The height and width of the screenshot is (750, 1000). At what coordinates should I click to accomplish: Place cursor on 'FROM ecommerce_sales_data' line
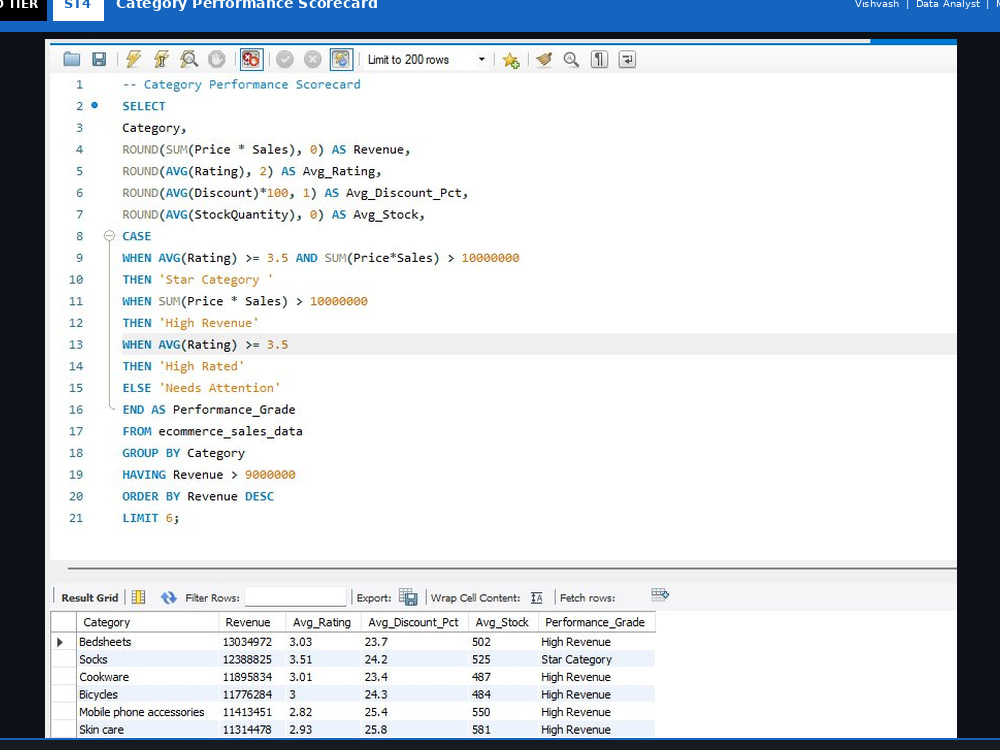[x=212, y=431]
